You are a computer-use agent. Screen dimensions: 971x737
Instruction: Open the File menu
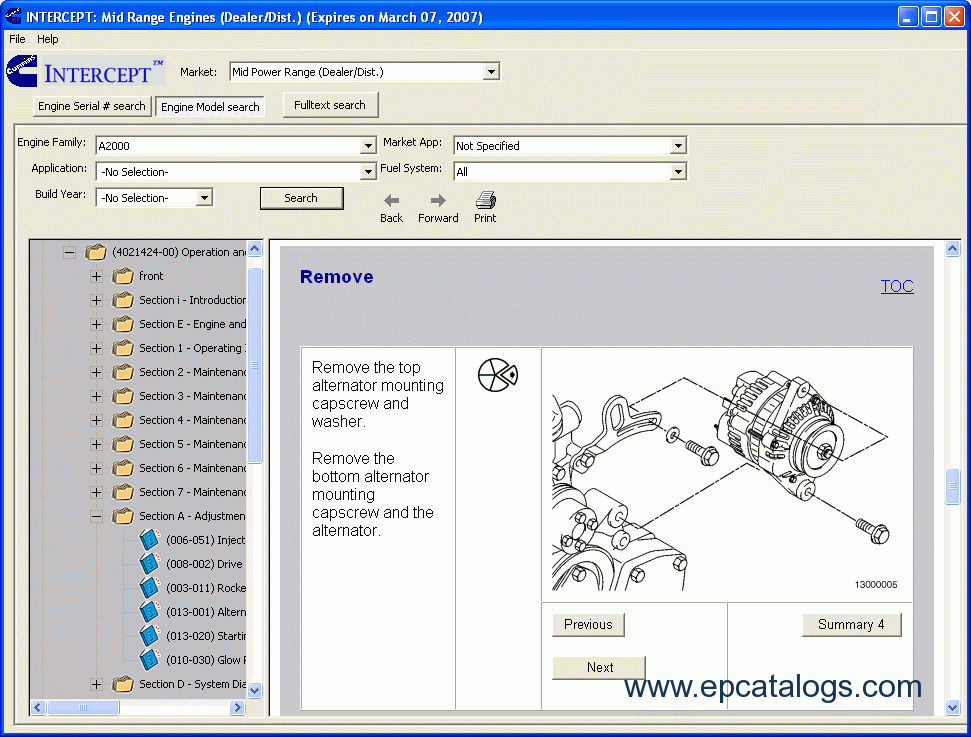(x=17, y=39)
